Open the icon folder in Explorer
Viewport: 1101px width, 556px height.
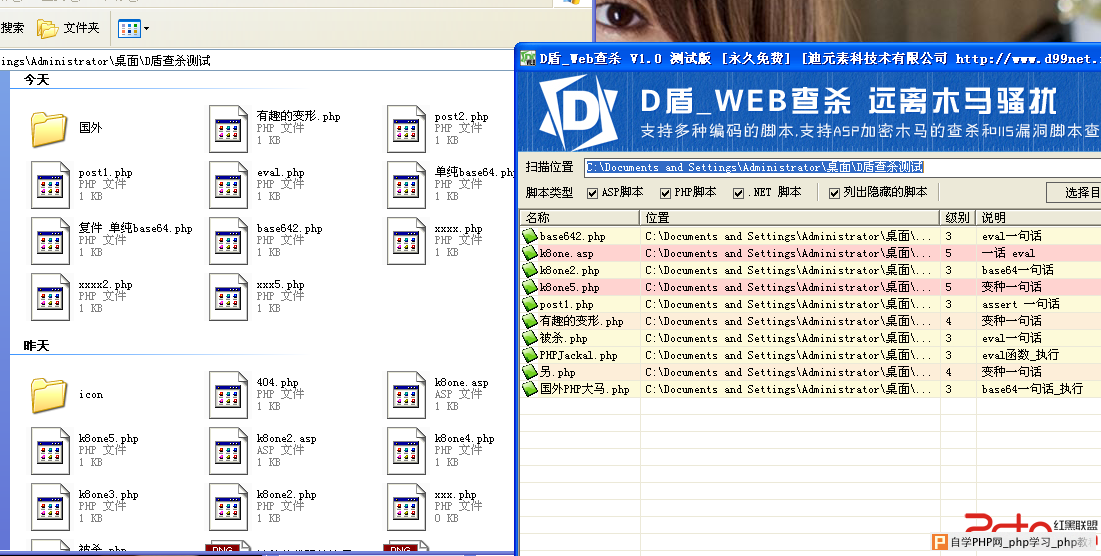pyautogui.click(x=49, y=395)
